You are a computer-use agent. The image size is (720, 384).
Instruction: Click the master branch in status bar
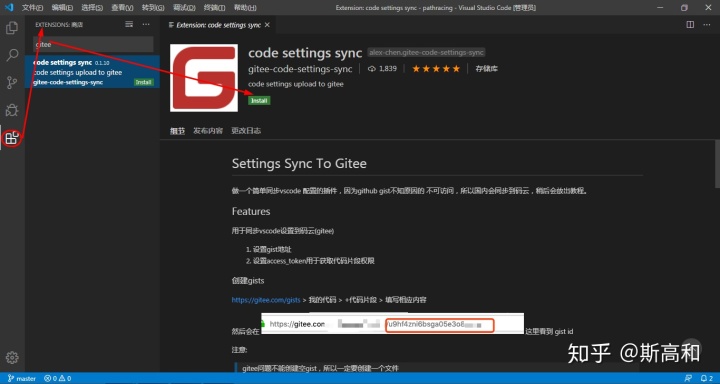point(22,378)
